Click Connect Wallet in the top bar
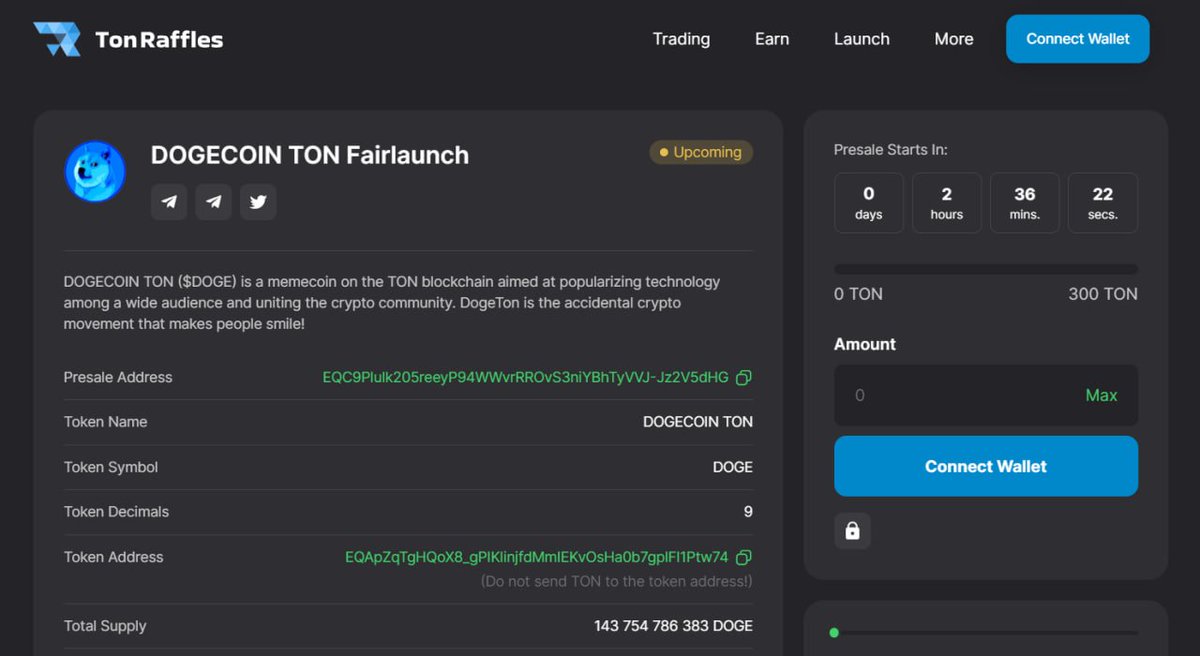 [1077, 39]
